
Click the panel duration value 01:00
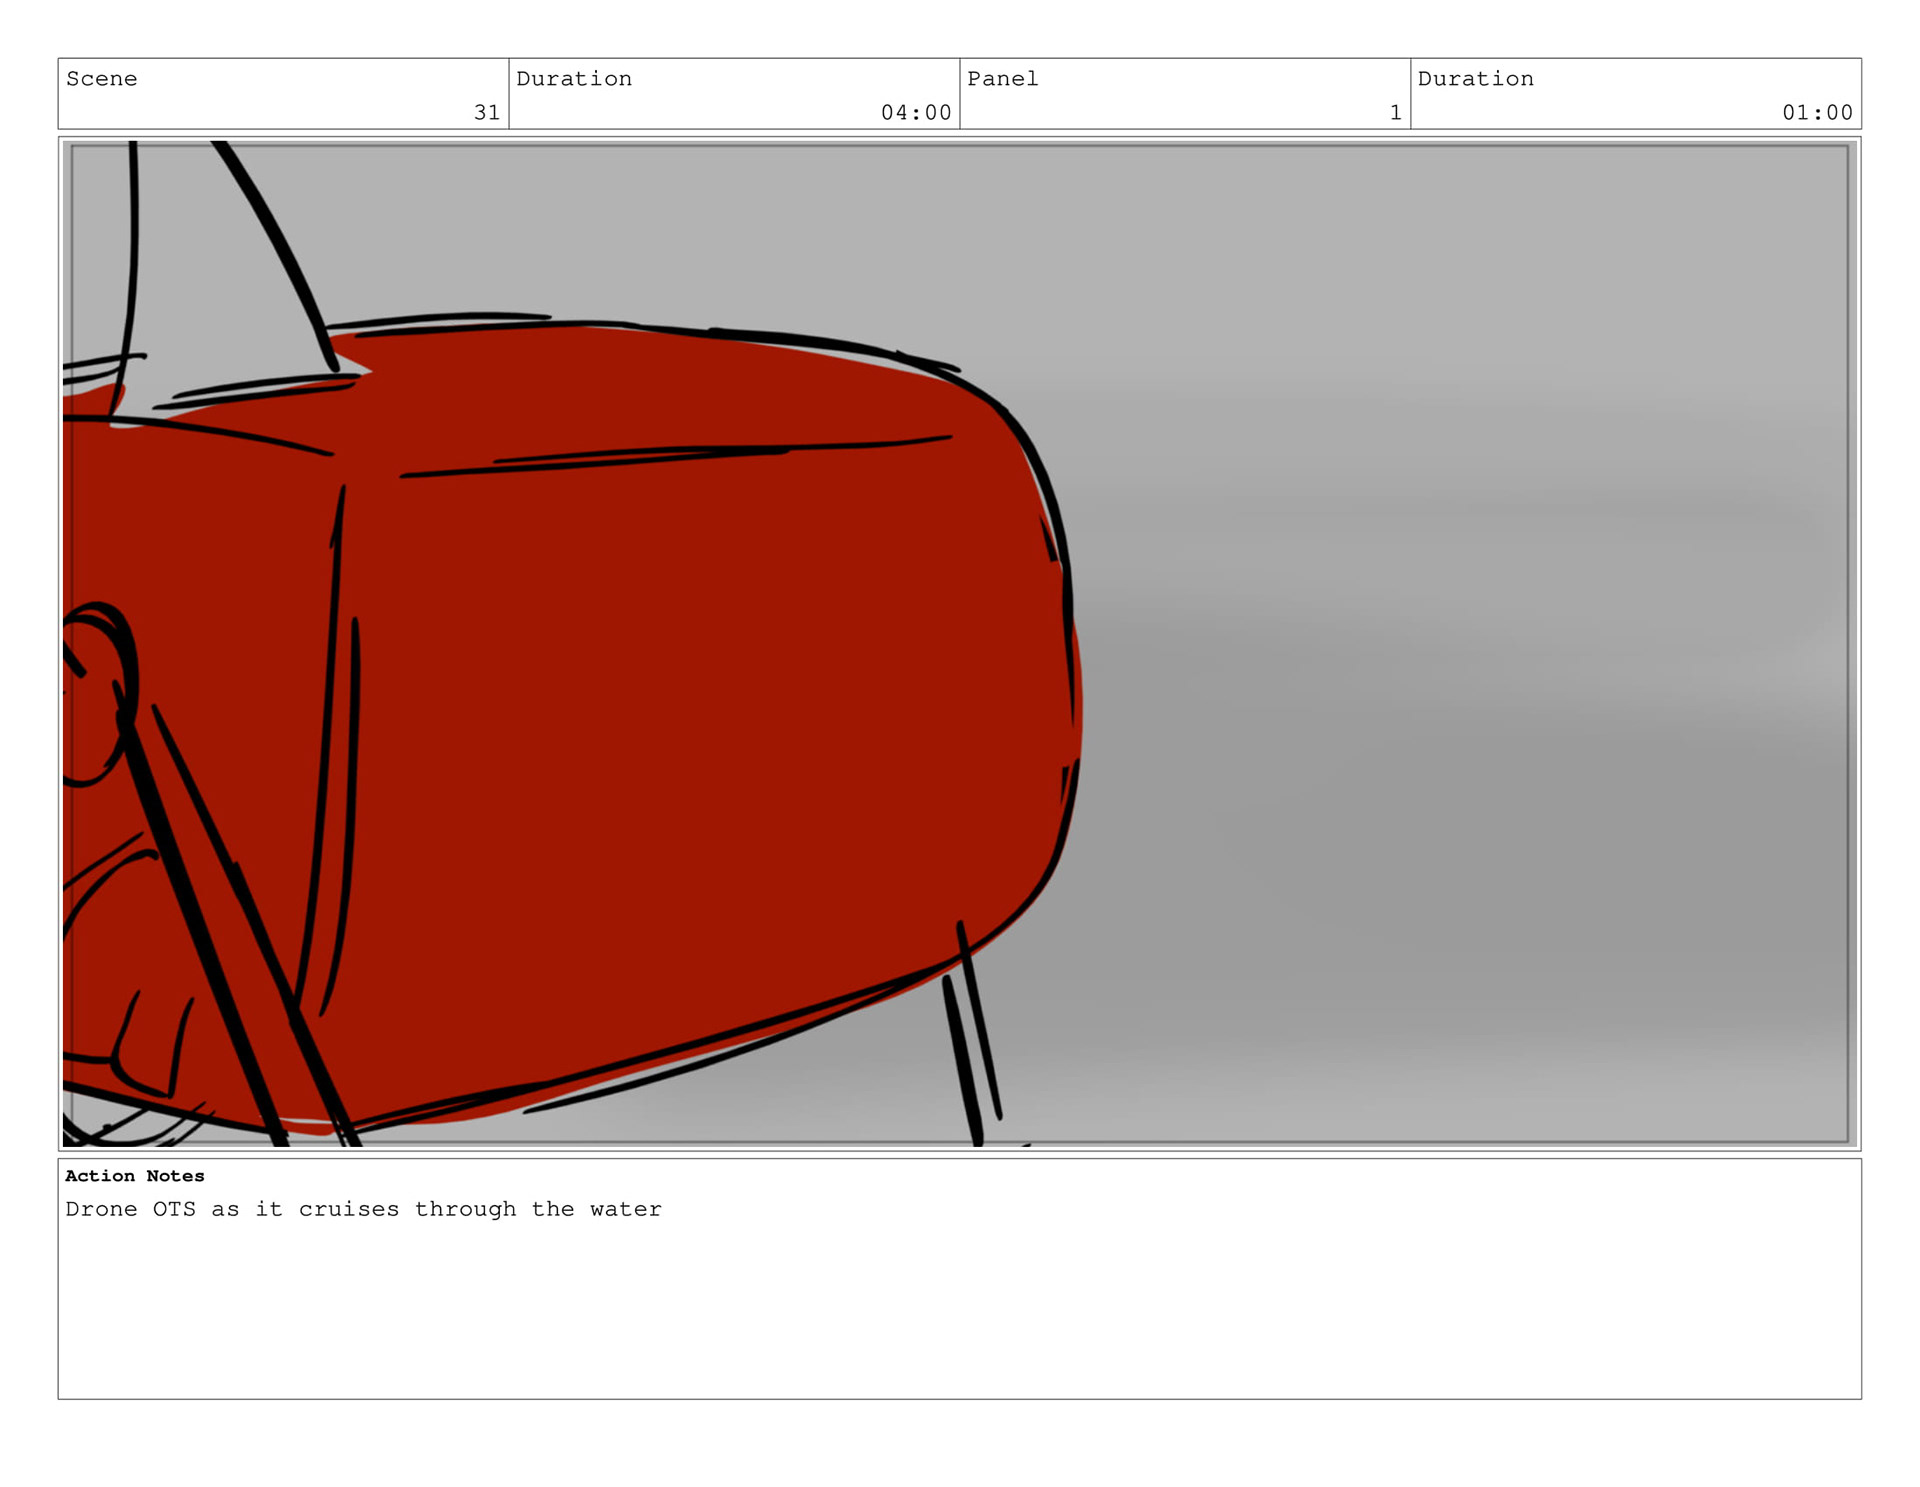pos(1816,112)
